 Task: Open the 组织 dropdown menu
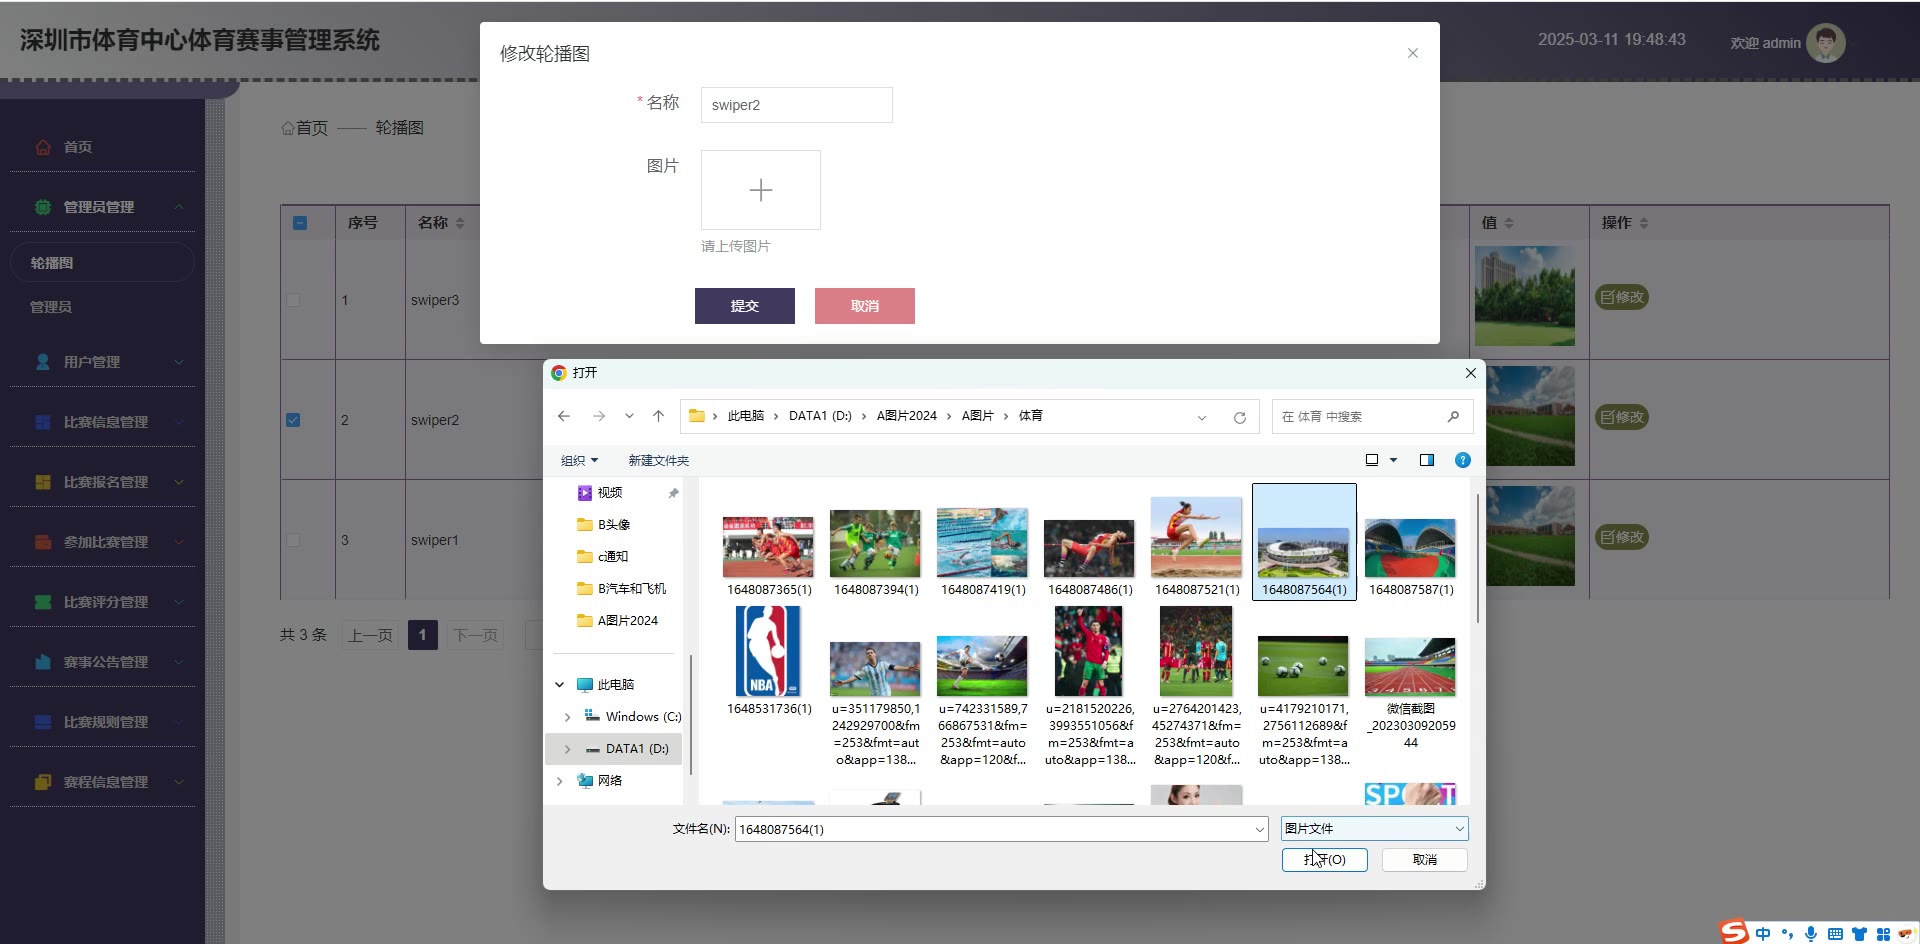(579, 460)
